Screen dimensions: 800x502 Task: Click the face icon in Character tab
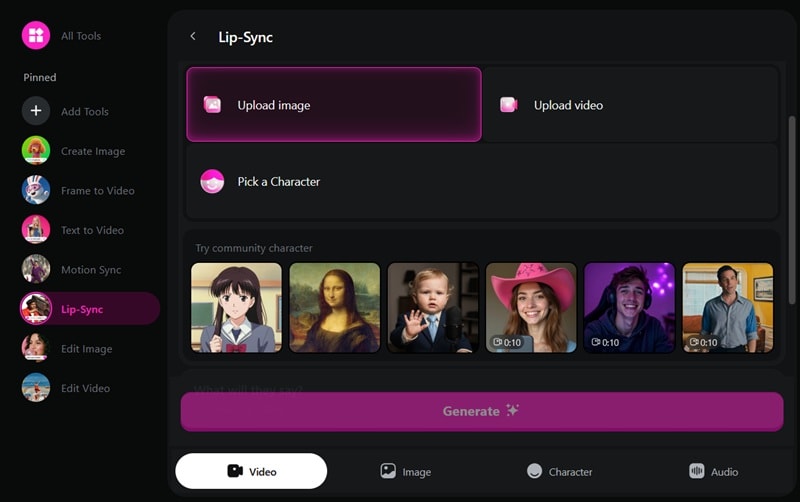tap(534, 471)
